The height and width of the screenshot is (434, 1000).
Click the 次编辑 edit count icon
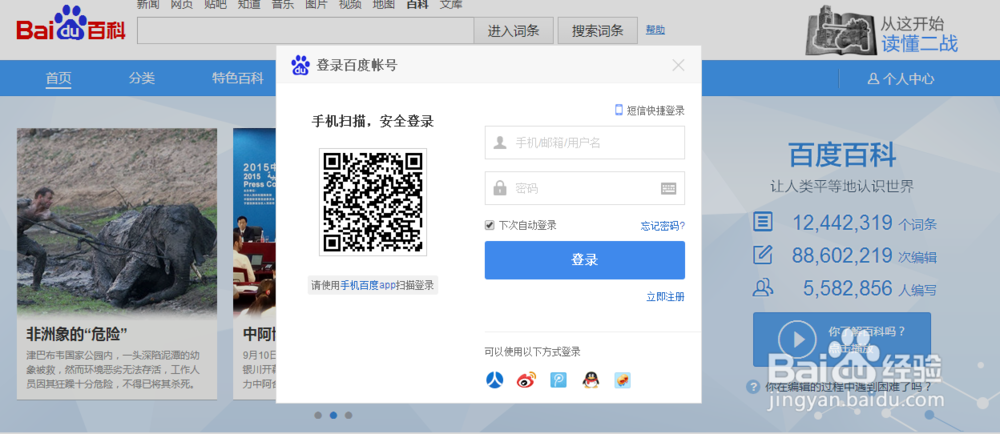click(x=763, y=256)
